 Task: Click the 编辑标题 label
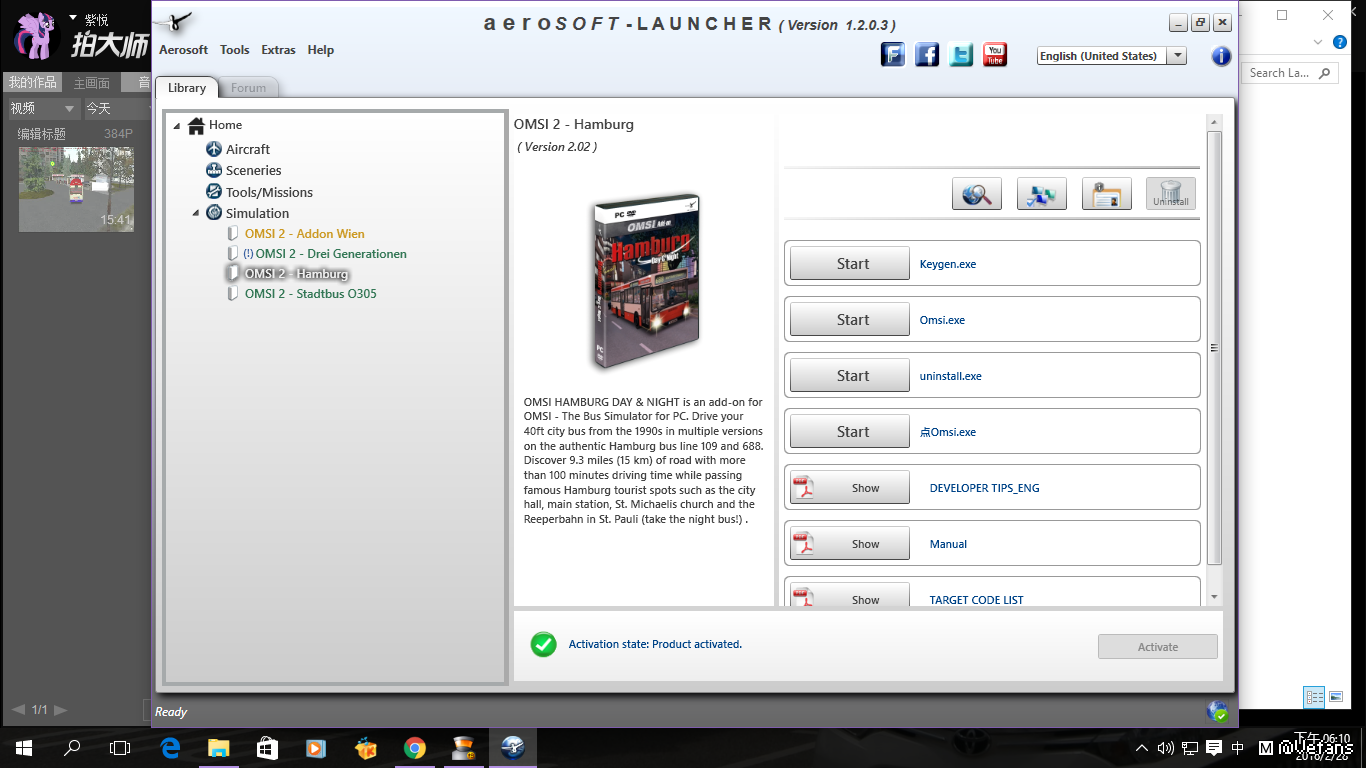click(x=41, y=134)
